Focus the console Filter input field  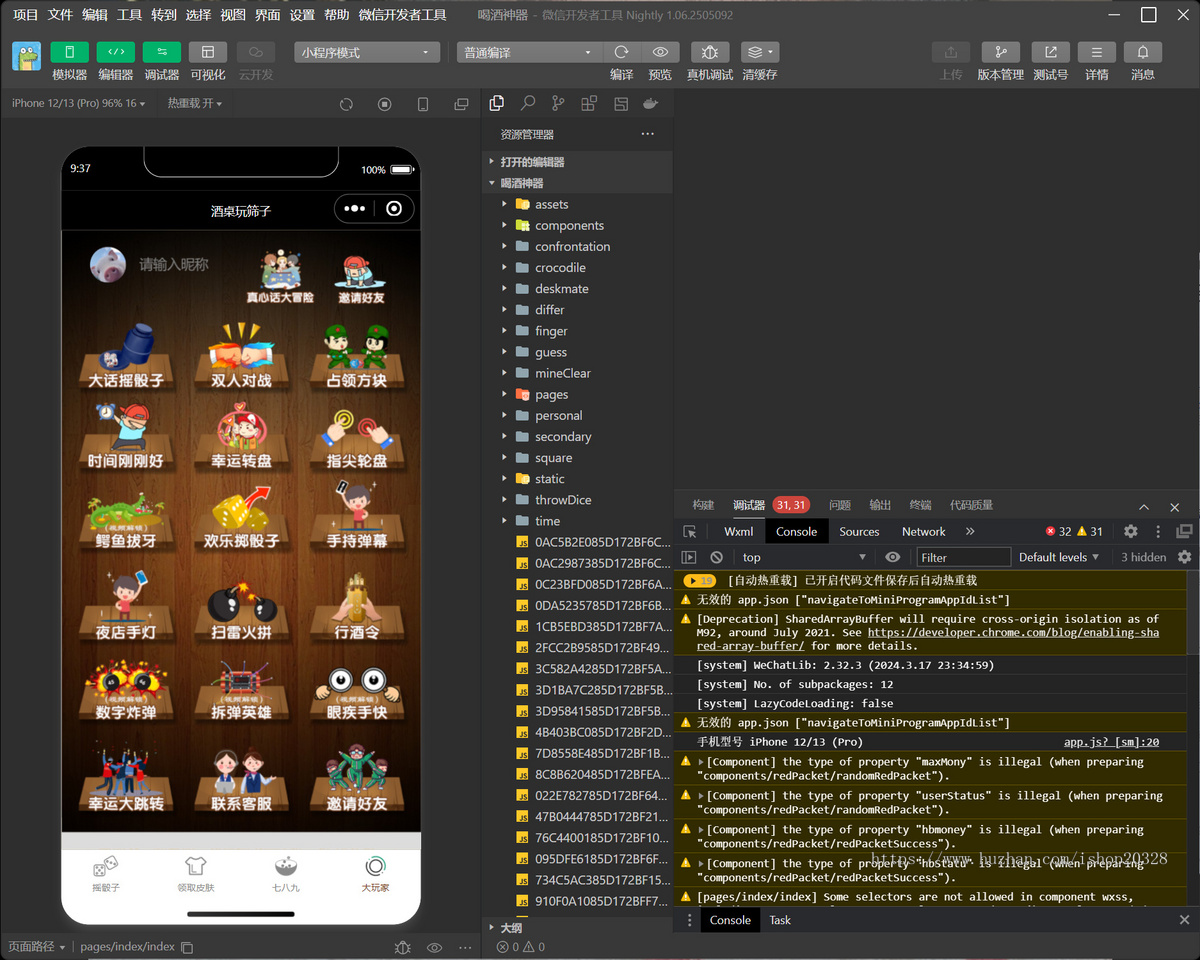tap(964, 557)
